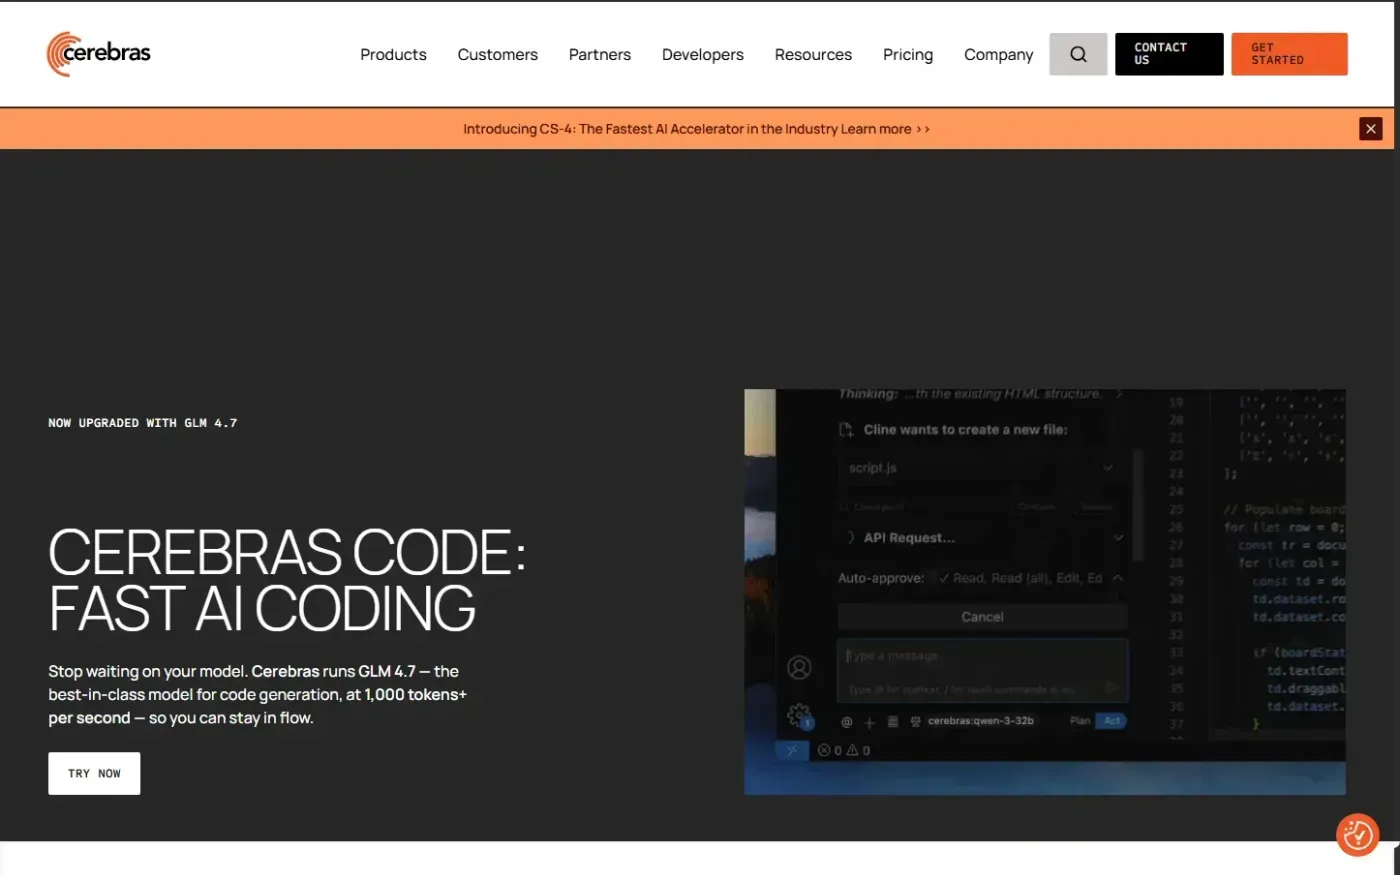
Task: Click the warning triangle icon in the preview status bar
Action: 852,750
